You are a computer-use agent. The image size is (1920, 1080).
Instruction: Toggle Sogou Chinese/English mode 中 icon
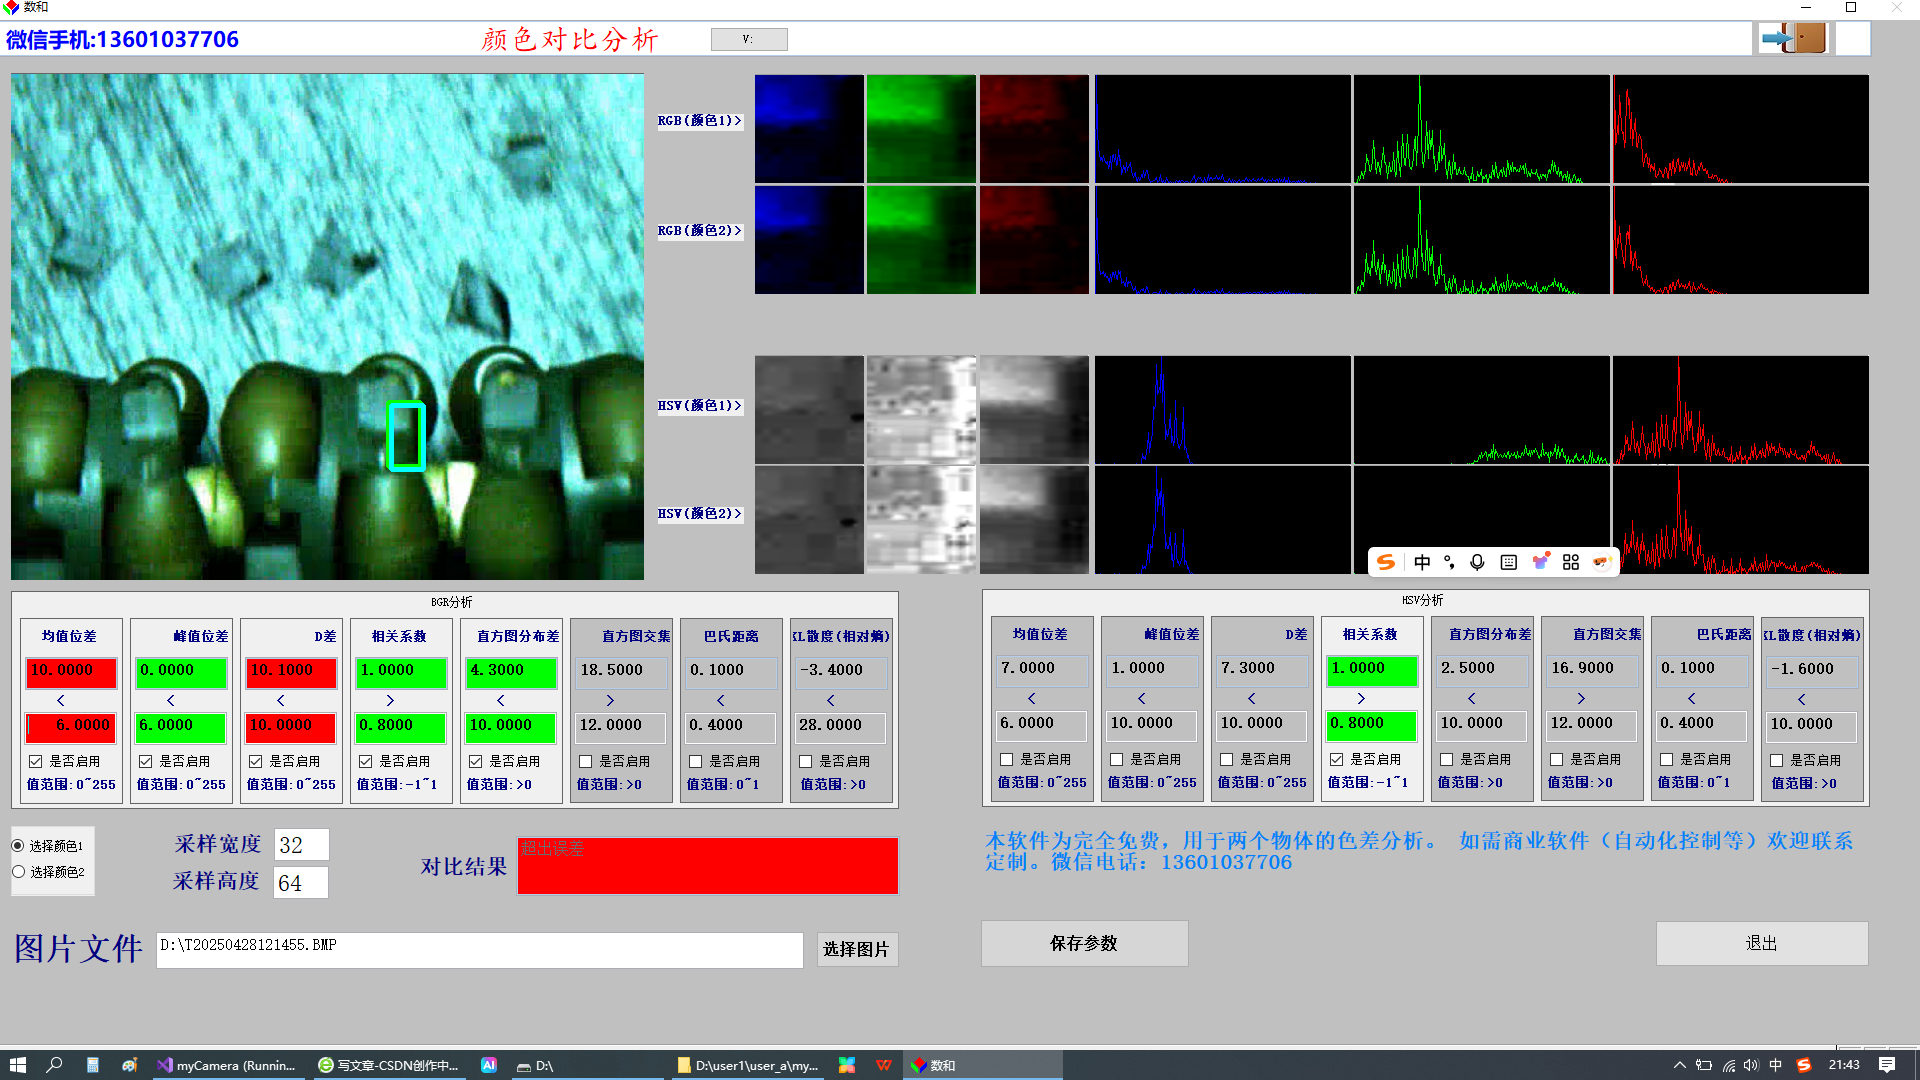pyautogui.click(x=1422, y=562)
